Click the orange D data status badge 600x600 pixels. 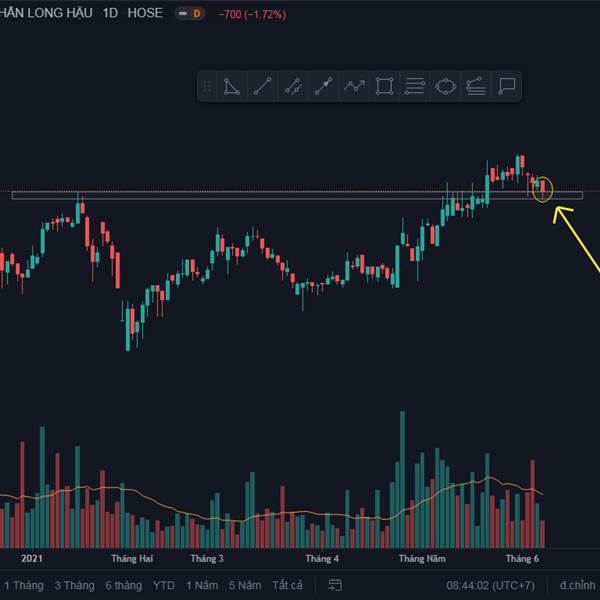tap(197, 14)
